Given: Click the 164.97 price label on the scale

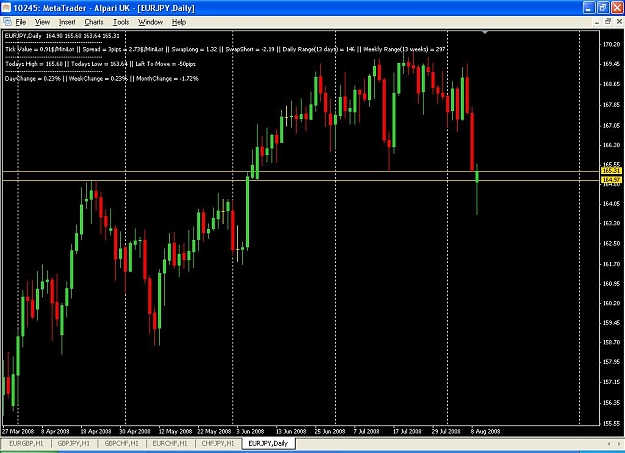Looking at the screenshot, I should [x=611, y=180].
